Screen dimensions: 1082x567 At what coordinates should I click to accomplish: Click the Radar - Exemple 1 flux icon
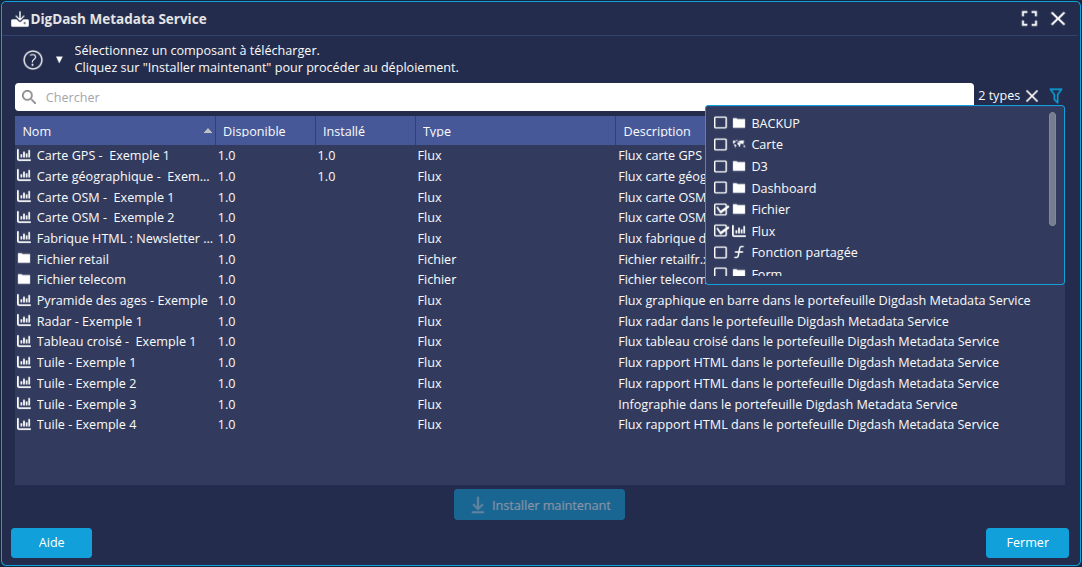pos(24,321)
